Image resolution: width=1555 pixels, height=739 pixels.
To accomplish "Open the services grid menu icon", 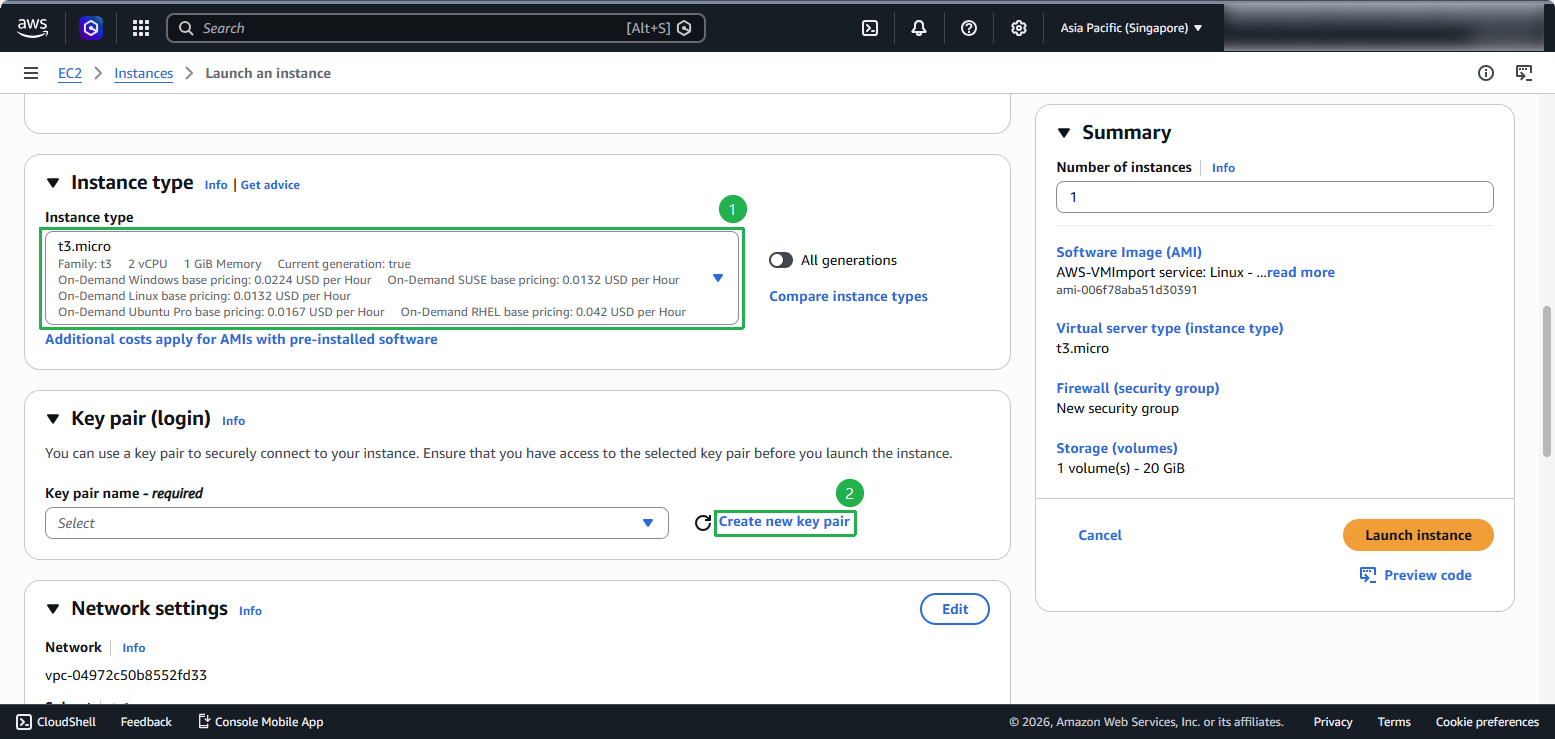I will point(141,28).
